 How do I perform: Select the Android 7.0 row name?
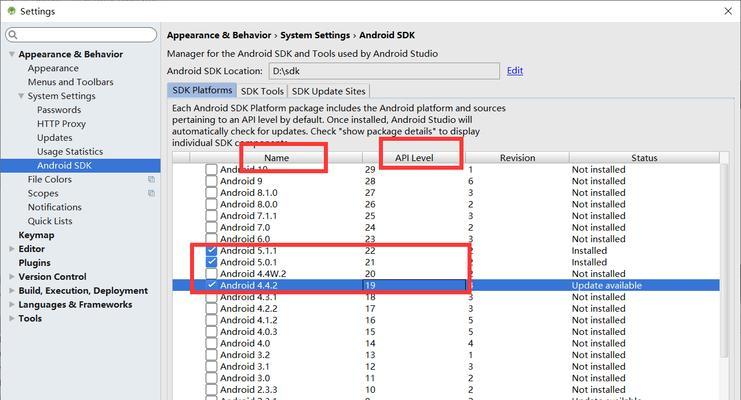coord(245,227)
